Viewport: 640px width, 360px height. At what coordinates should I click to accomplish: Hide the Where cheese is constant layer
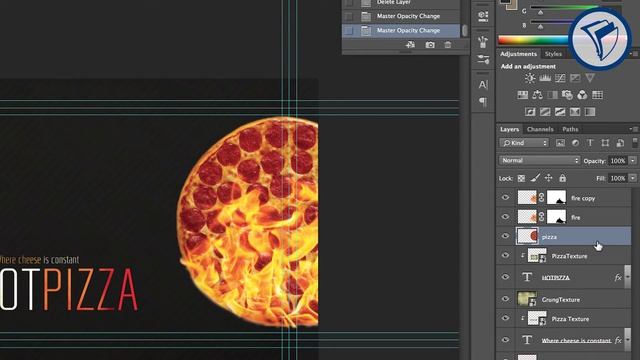[505, 340]
